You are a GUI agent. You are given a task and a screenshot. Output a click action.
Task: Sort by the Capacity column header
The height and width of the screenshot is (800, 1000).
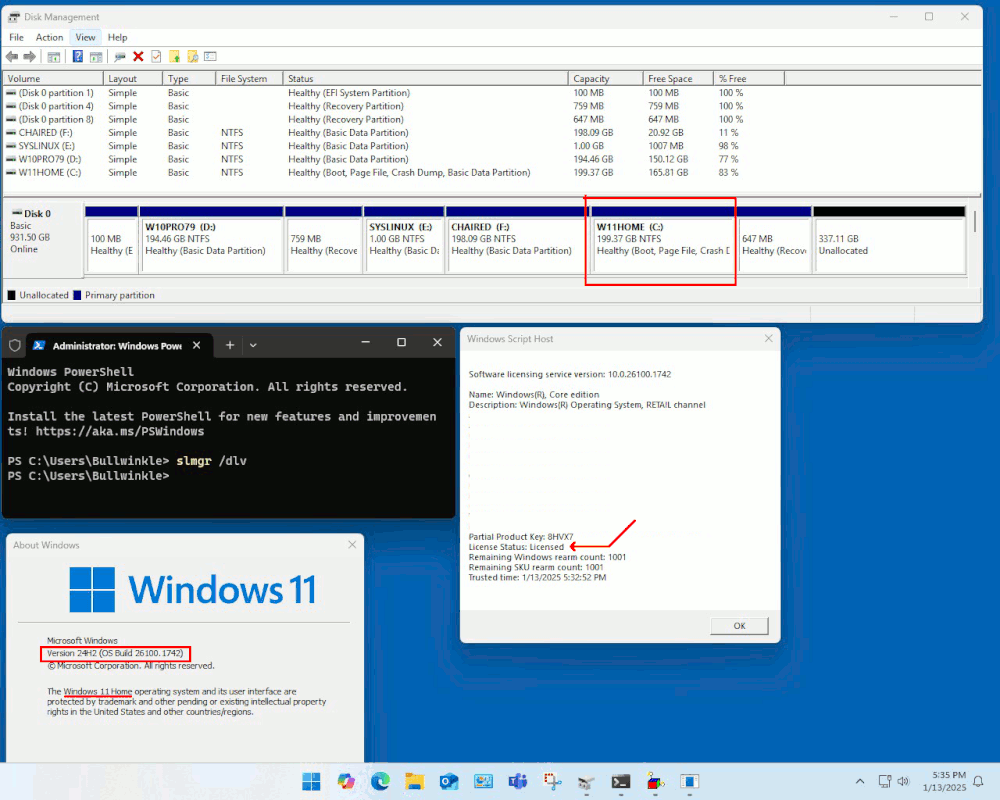pos(605,78)
